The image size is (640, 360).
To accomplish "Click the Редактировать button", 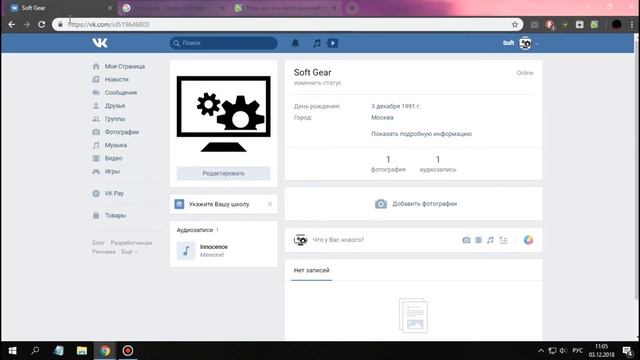I will point(223,173).
